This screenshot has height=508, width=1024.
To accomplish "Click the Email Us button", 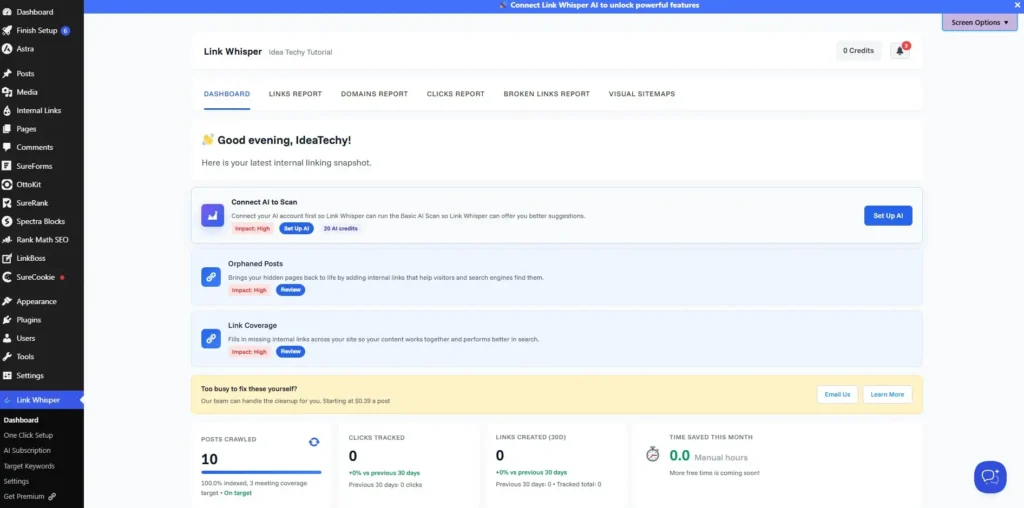I will click(837, 394).
